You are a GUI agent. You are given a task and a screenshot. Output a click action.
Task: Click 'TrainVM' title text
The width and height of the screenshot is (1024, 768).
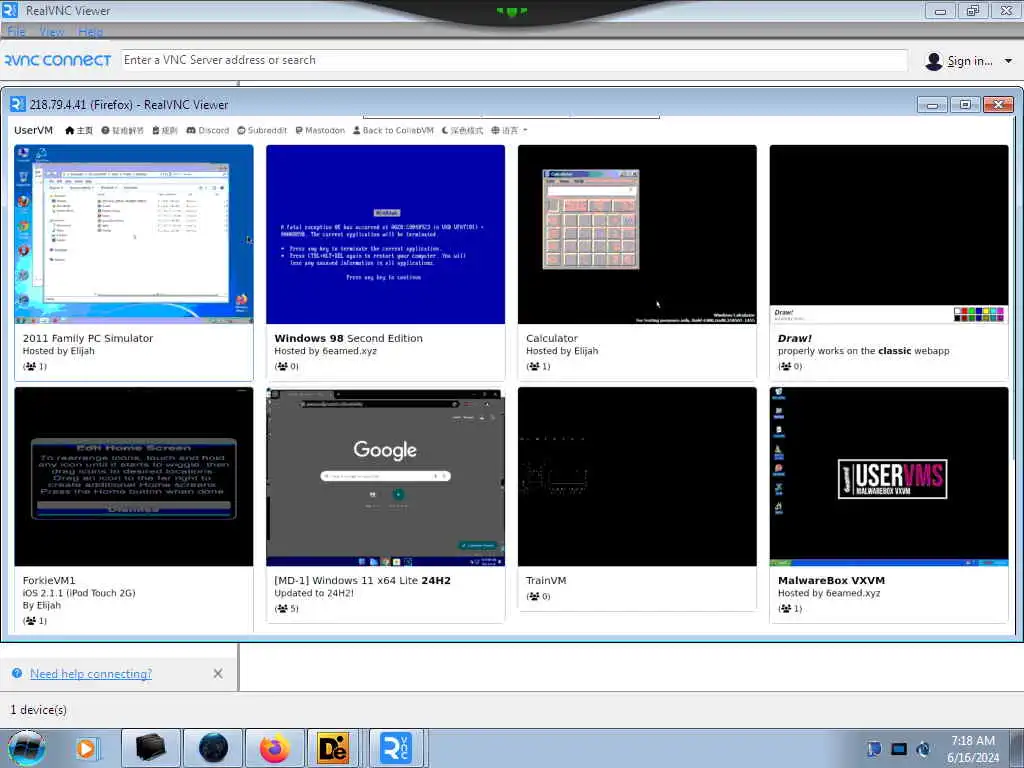point(546,581)
